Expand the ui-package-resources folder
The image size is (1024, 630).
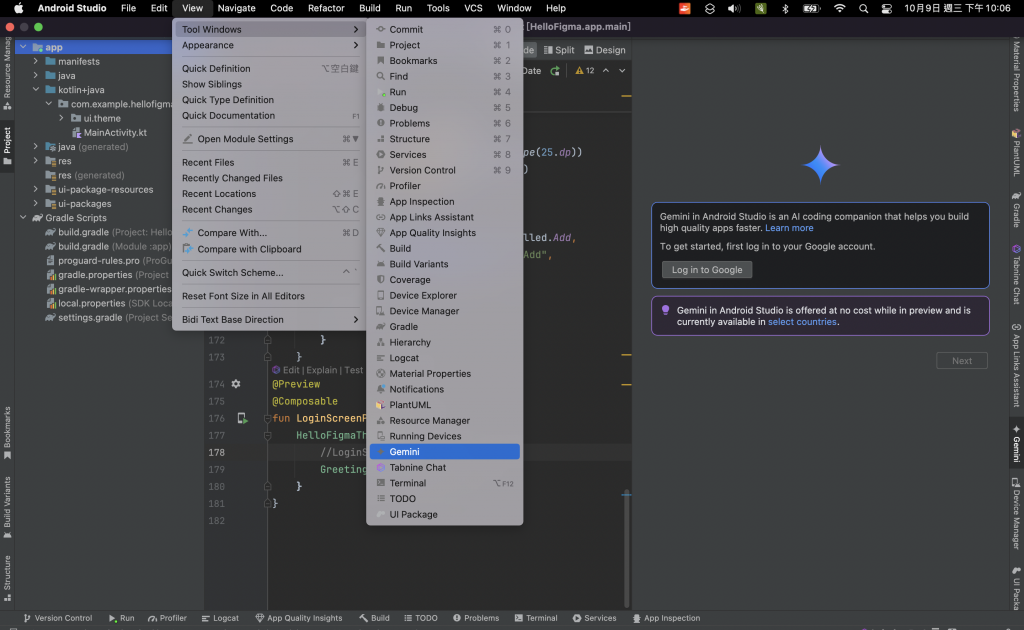pos(36,189)
